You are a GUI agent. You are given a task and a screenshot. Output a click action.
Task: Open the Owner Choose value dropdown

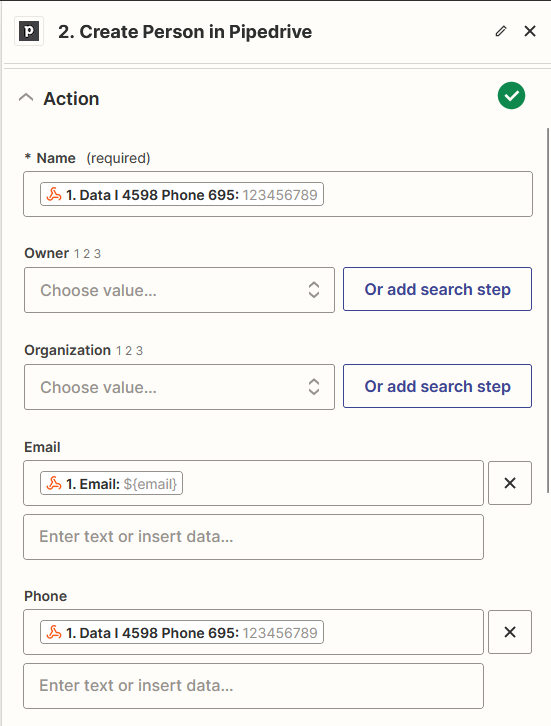[x=179, y=290]
